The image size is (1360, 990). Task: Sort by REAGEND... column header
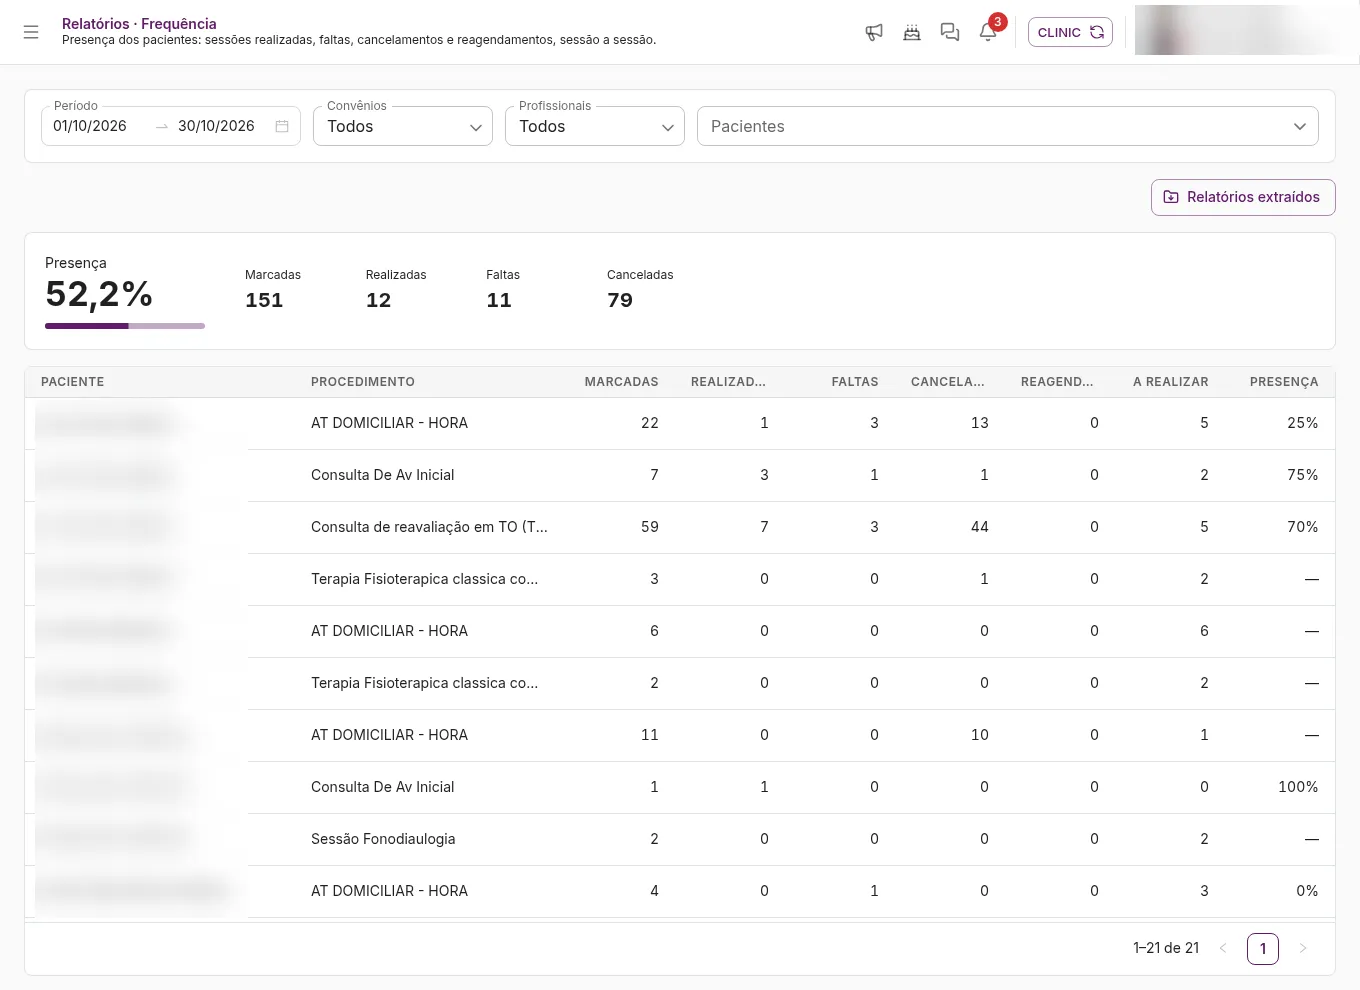point(1057,382)
